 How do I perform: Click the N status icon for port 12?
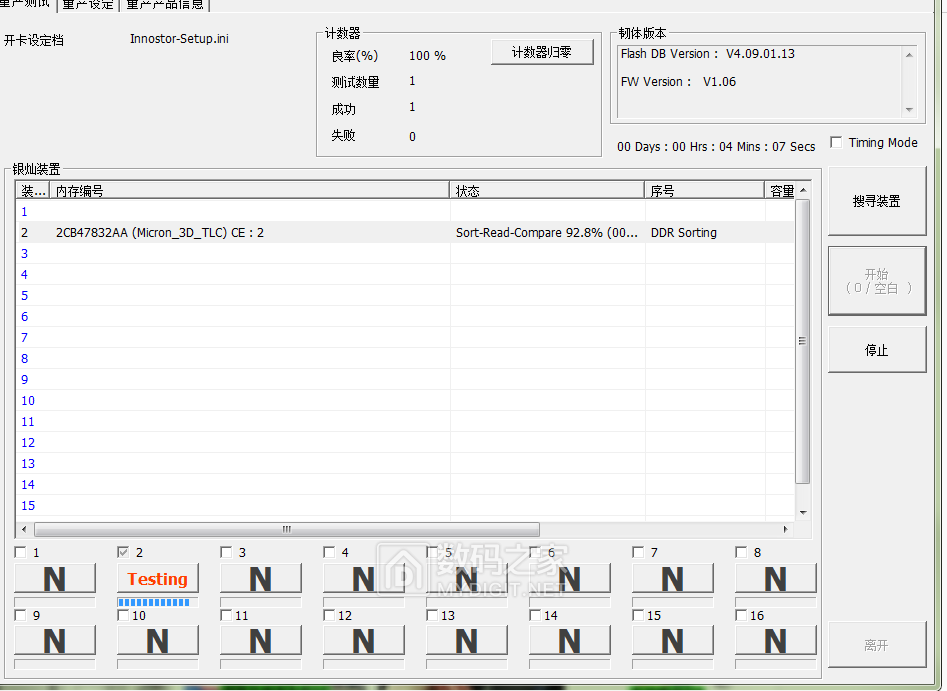click(363, 641)
